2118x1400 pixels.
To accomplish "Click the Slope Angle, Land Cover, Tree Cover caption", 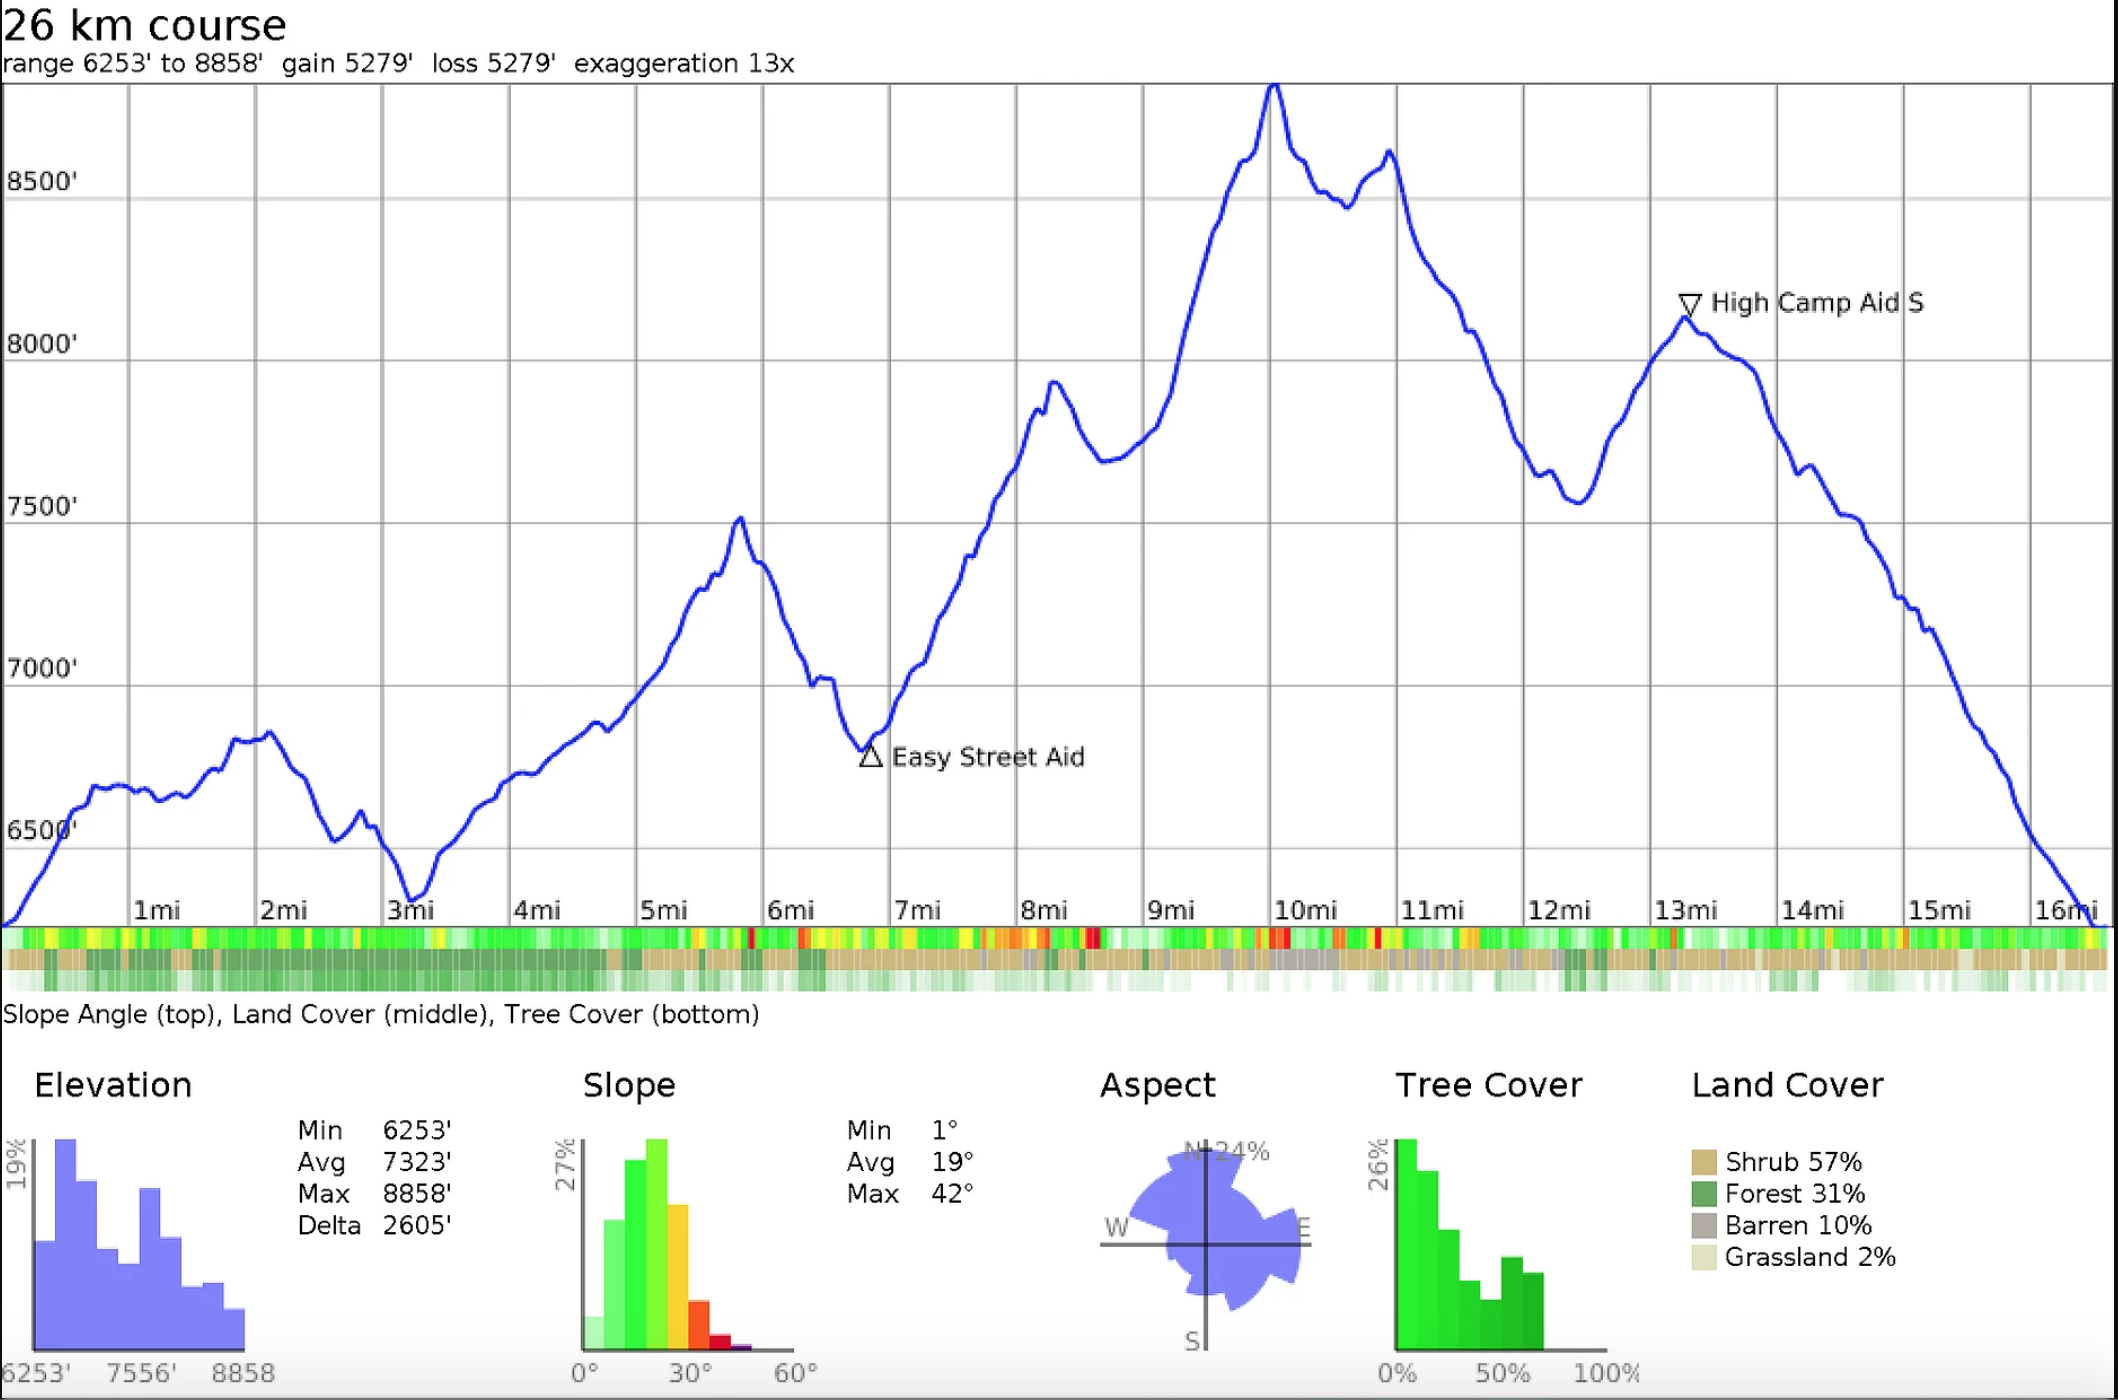I will (x=381, y=1015).
